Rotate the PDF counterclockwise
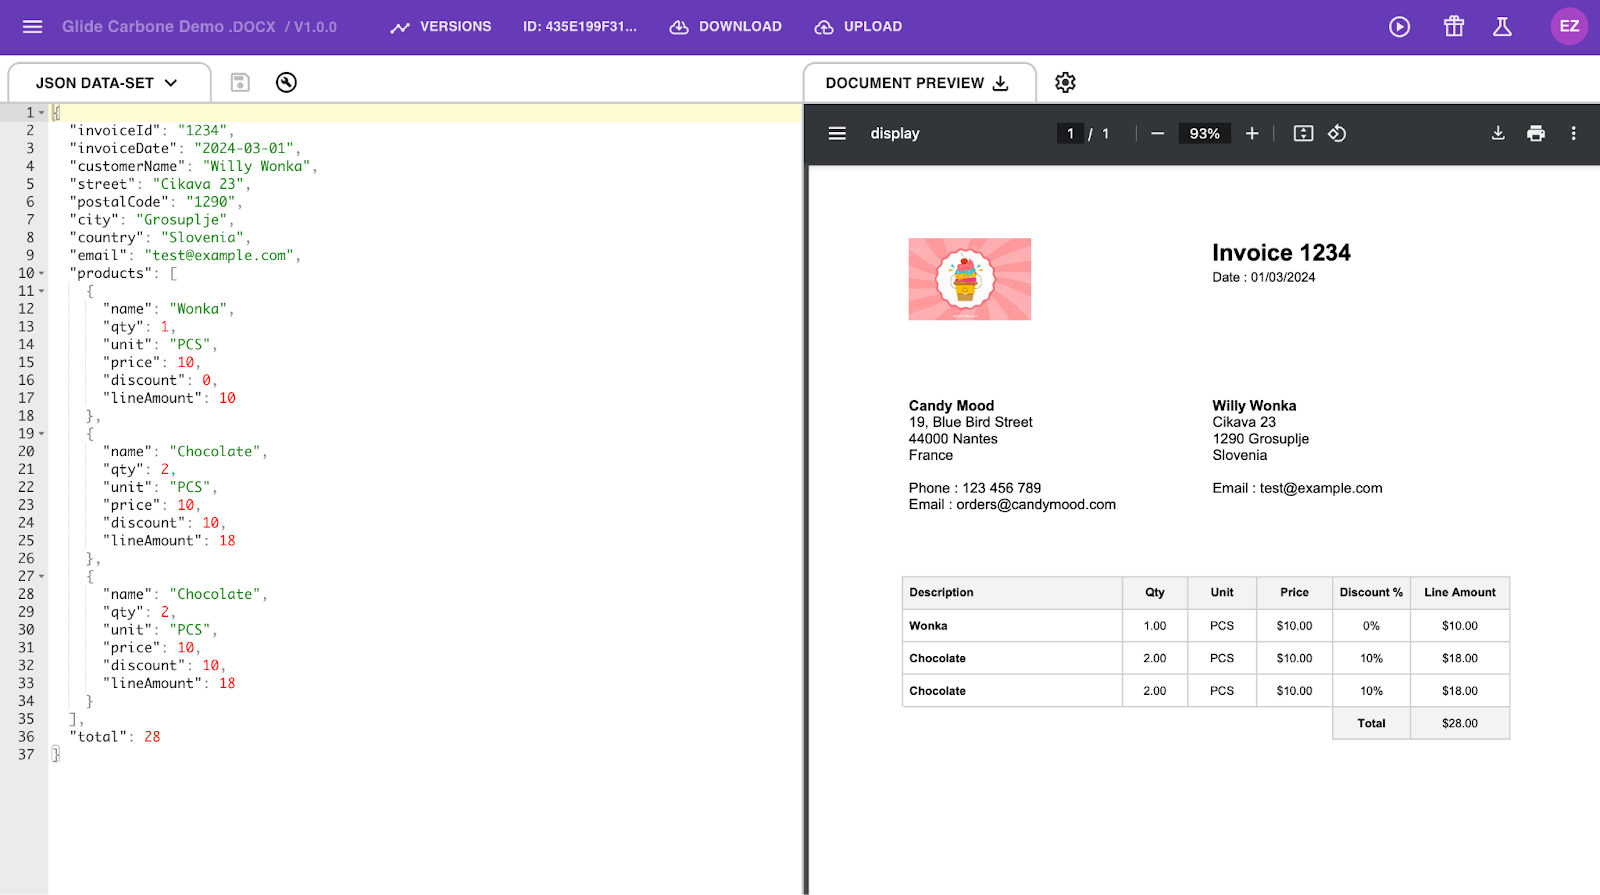The image size is (1600, 895). (1337, 134)
